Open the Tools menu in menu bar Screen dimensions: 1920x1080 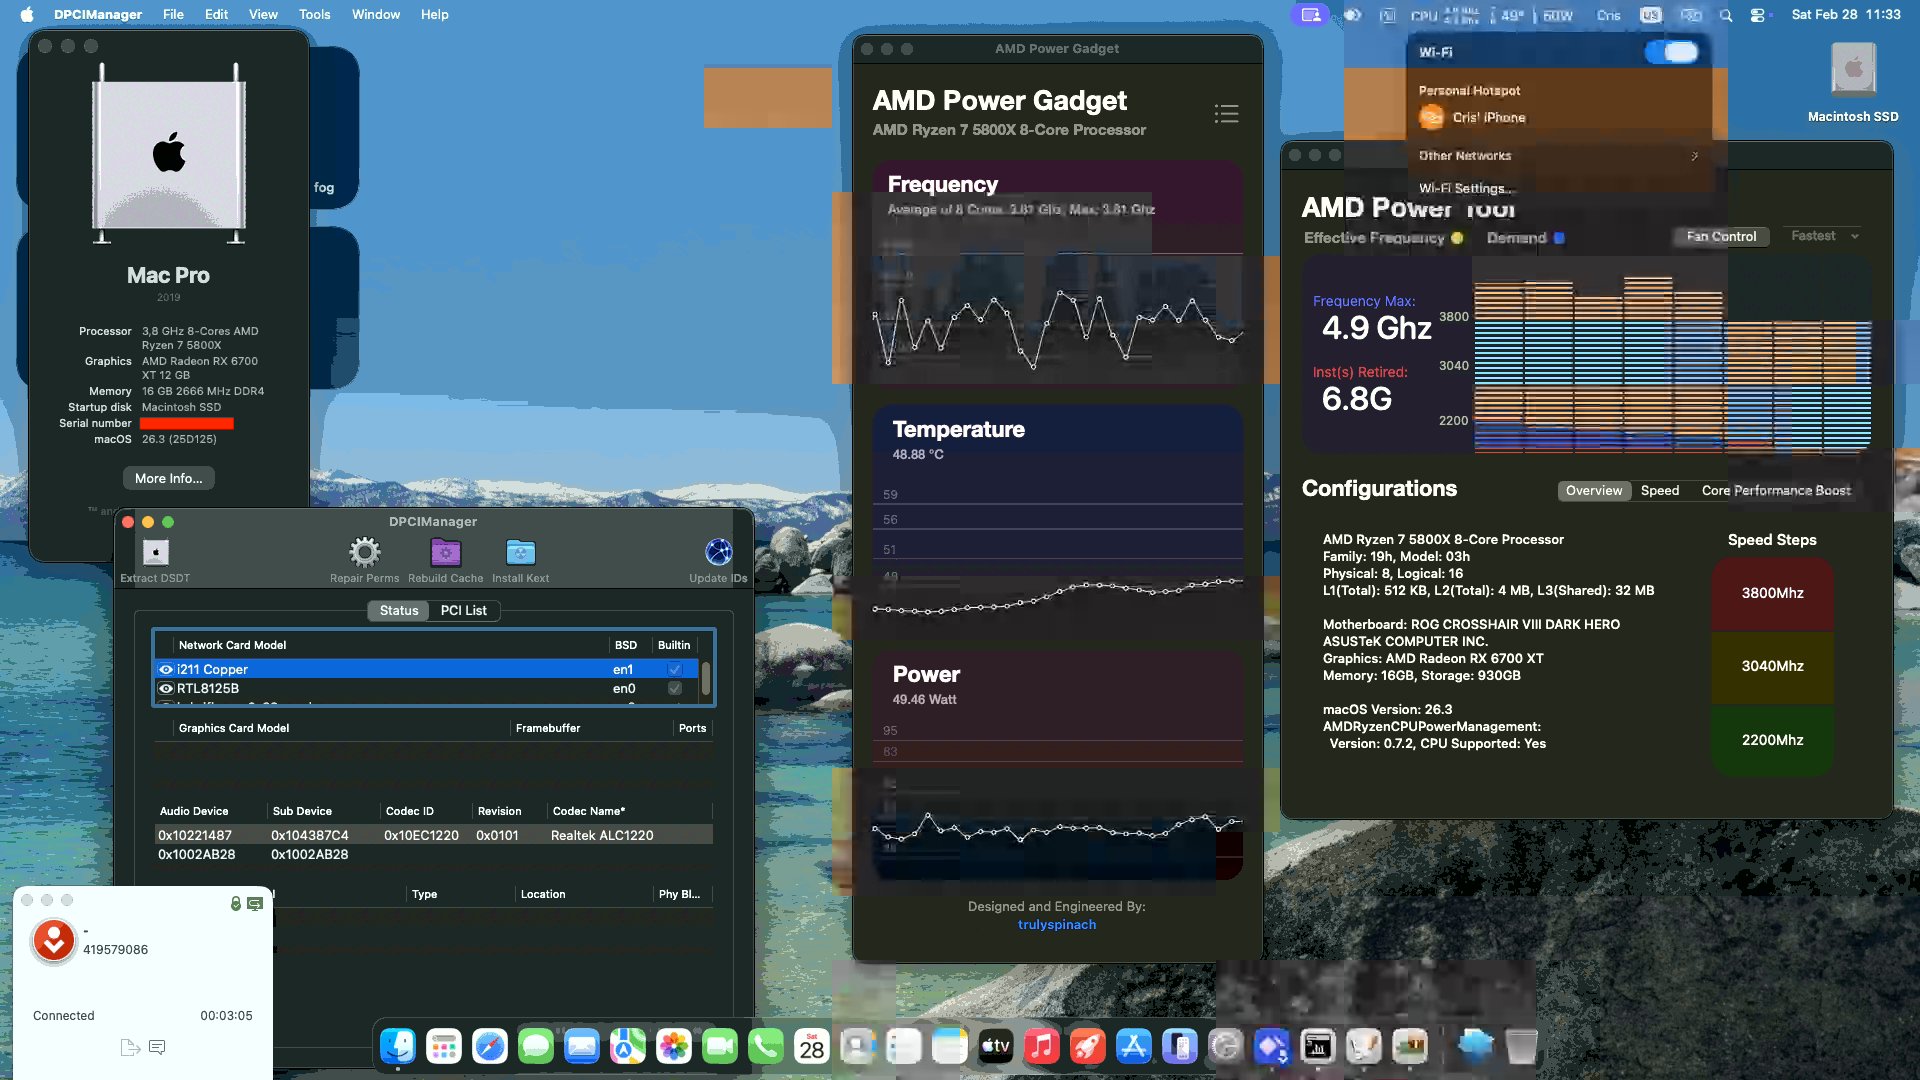click(314, 15)
